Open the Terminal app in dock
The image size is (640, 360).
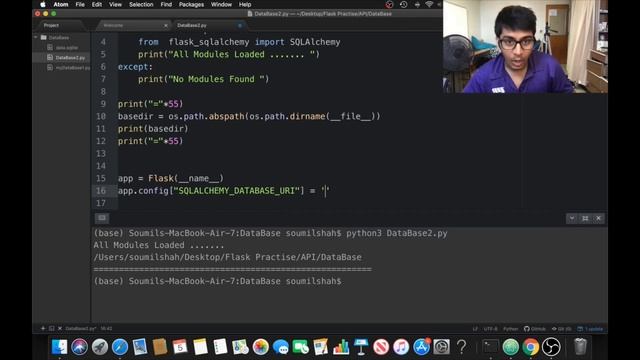[x=490, y=347]
